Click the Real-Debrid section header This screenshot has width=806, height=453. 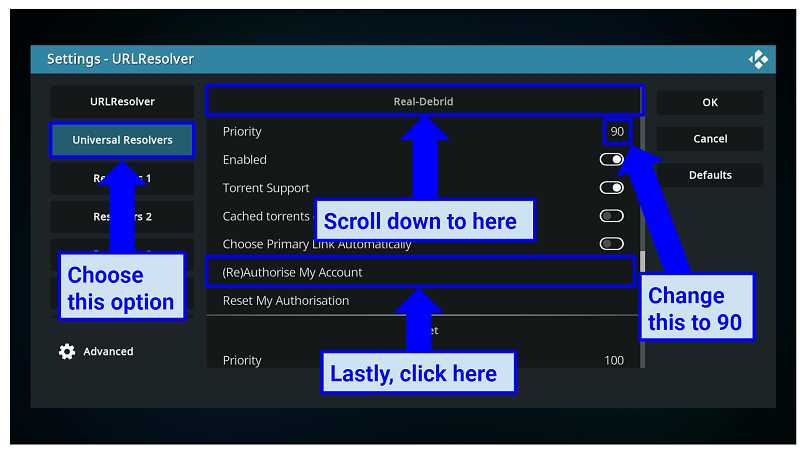[x=424, y=101]
